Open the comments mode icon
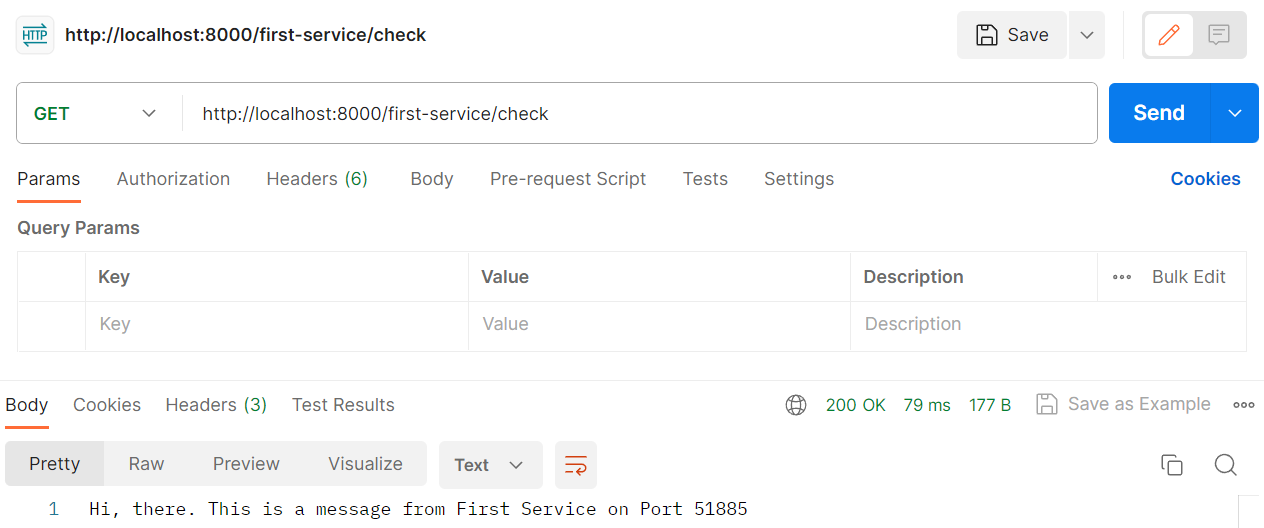The width and height of the screenshot is (1264, 528). 1219,35
